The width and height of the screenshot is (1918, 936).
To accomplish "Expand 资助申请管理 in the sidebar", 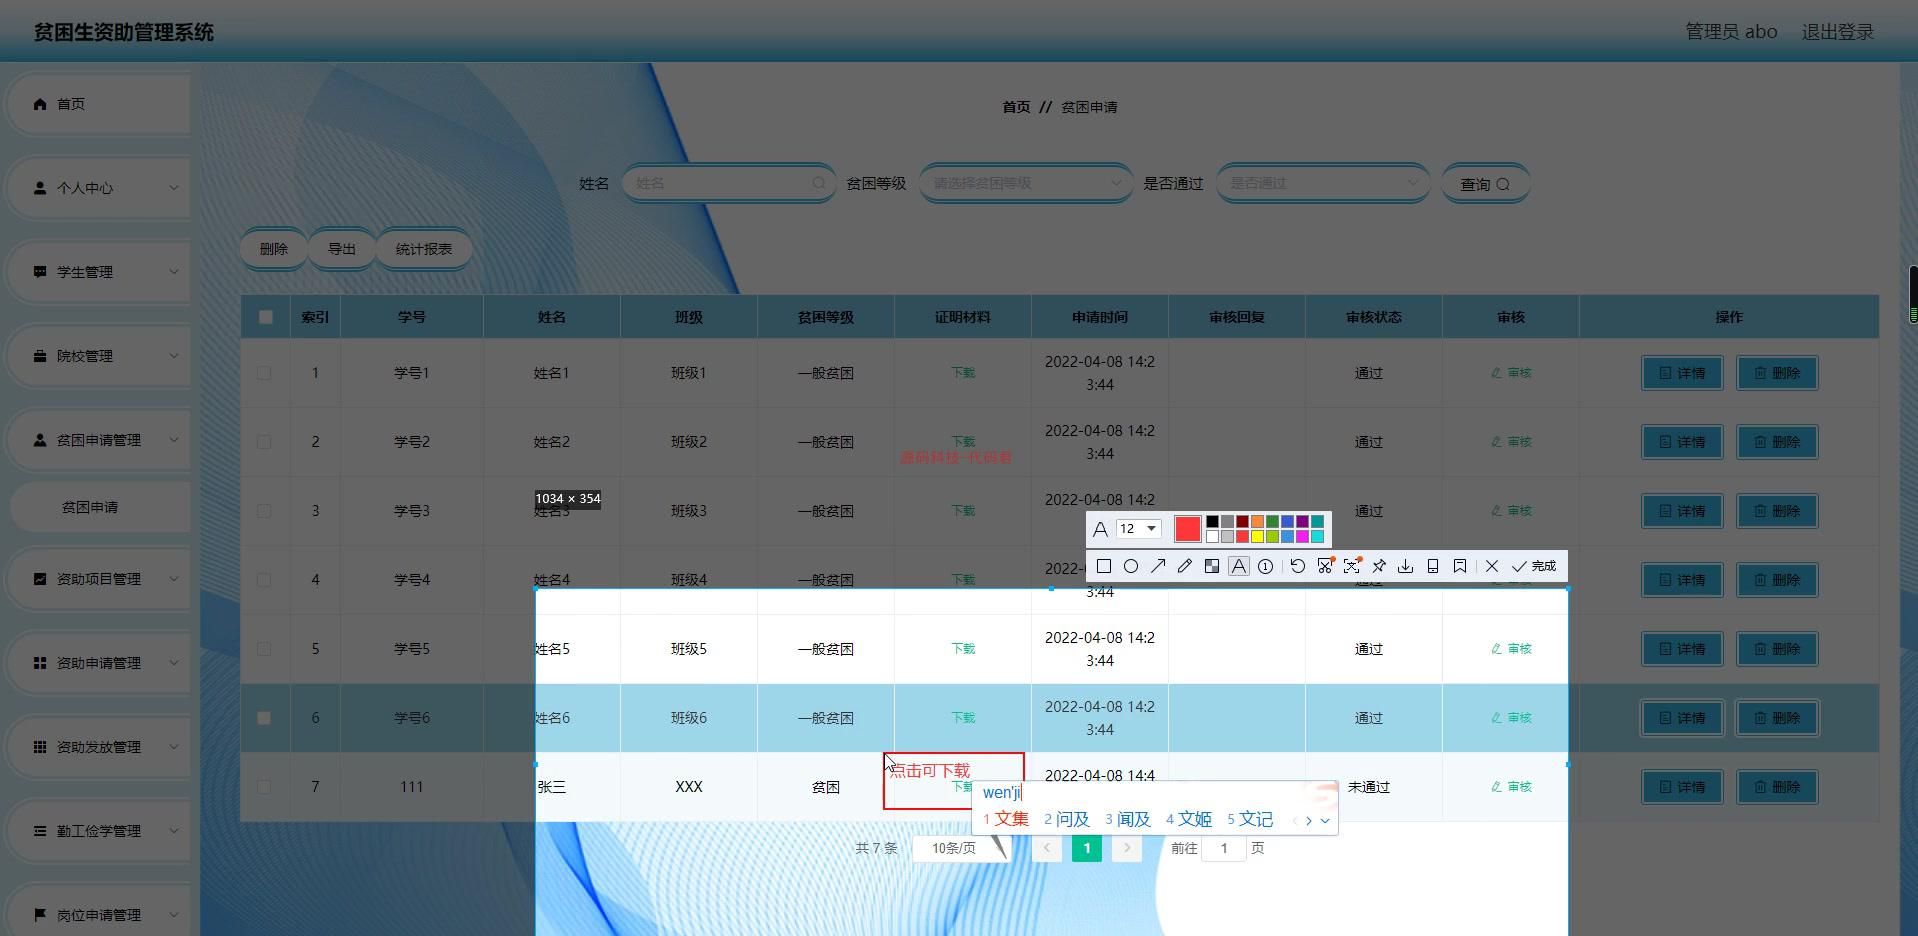I will point(98,663).
